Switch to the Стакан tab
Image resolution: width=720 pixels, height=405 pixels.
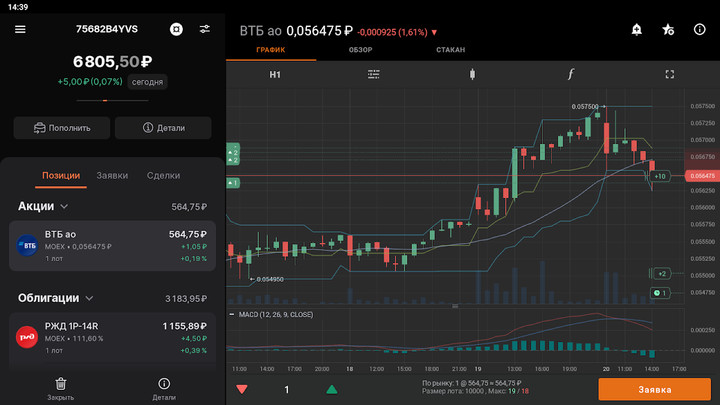pyautogui.click(x=450, y=50)
